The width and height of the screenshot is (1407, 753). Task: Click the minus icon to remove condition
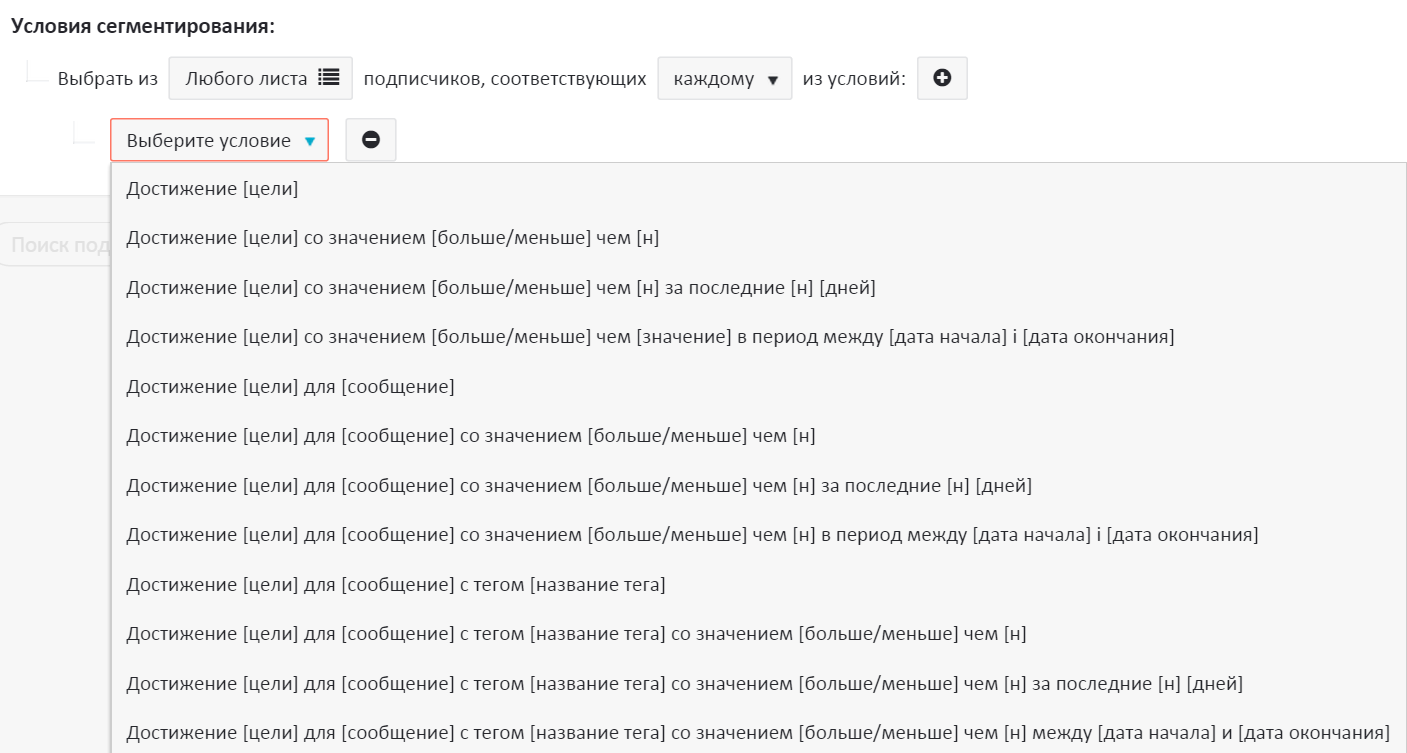coord(371,140)
